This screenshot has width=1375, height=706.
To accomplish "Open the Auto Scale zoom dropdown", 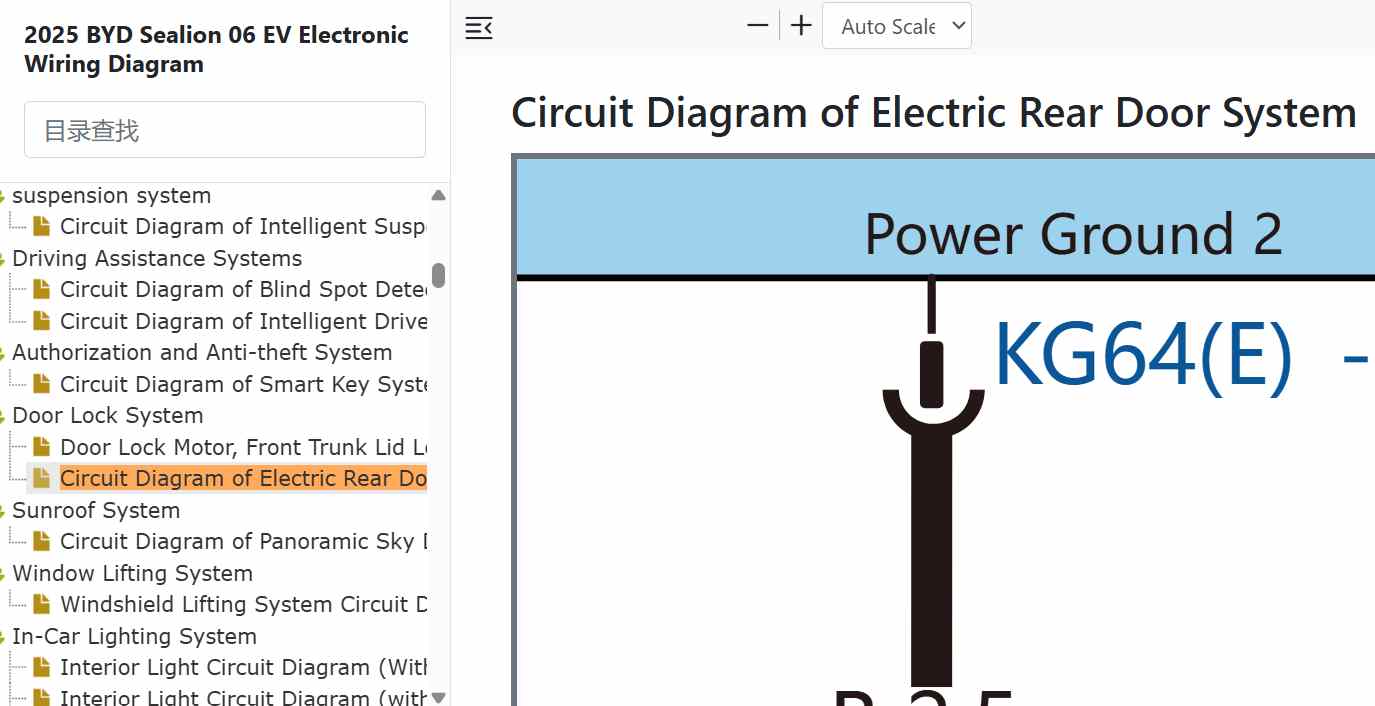I will pyautogui.click(x=897, y=26).
